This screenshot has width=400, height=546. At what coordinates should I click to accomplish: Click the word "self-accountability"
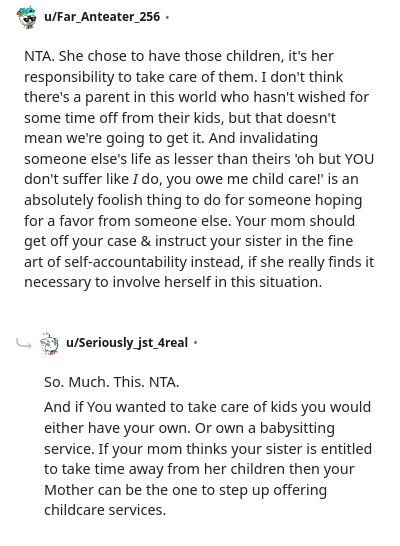[x=125, y=262]
